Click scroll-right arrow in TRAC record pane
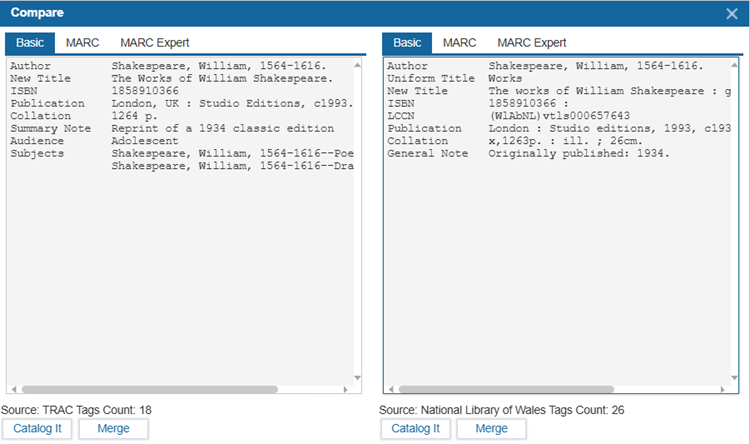The image size is (750, 444). pyautogui.click(x=345, y=389)
